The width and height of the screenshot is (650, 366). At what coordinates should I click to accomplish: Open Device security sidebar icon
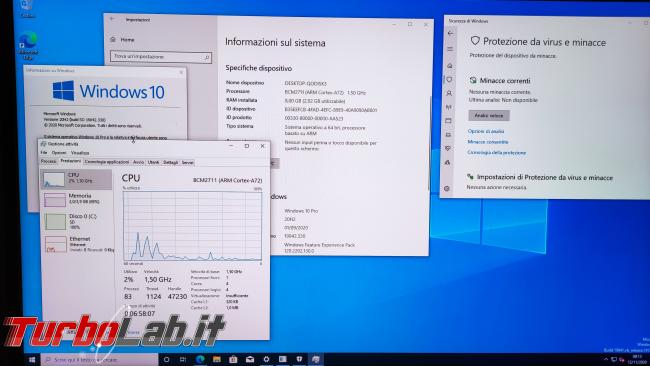coord(448,135)
